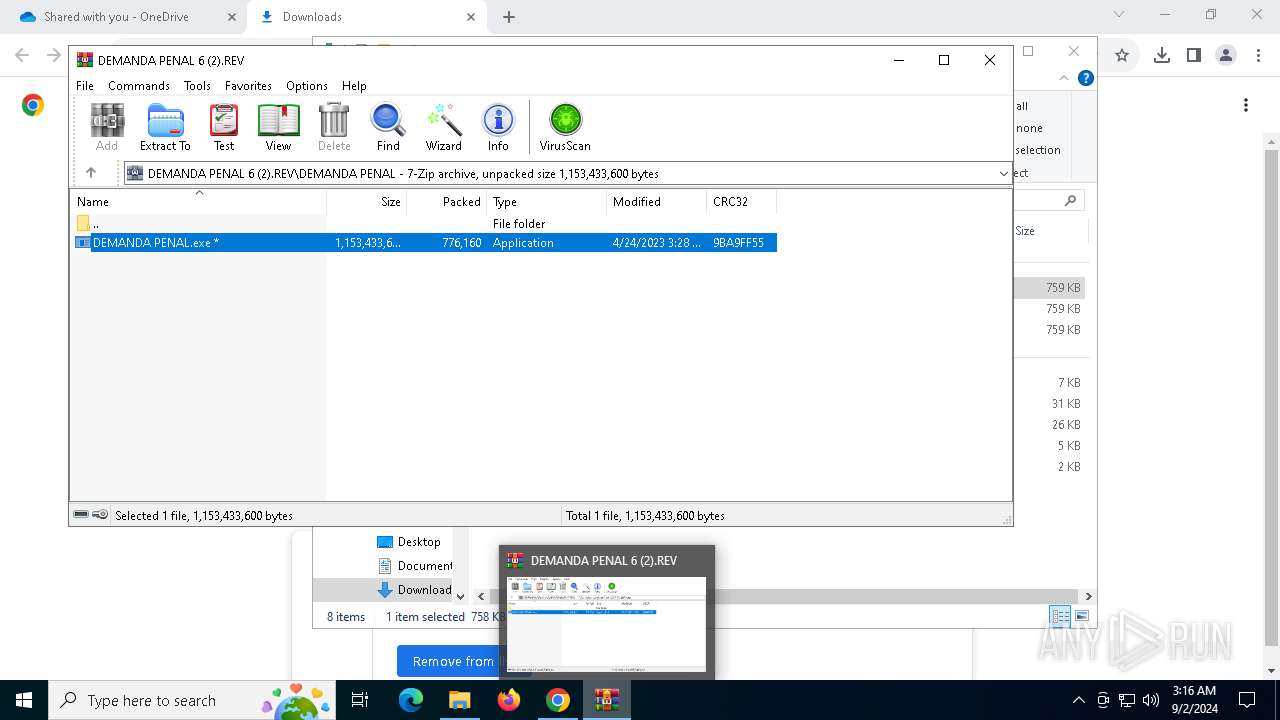Viewport: 1280px width, 720px height.
Task: Show hidden system tray icons
Action: tap(1078, 700)
